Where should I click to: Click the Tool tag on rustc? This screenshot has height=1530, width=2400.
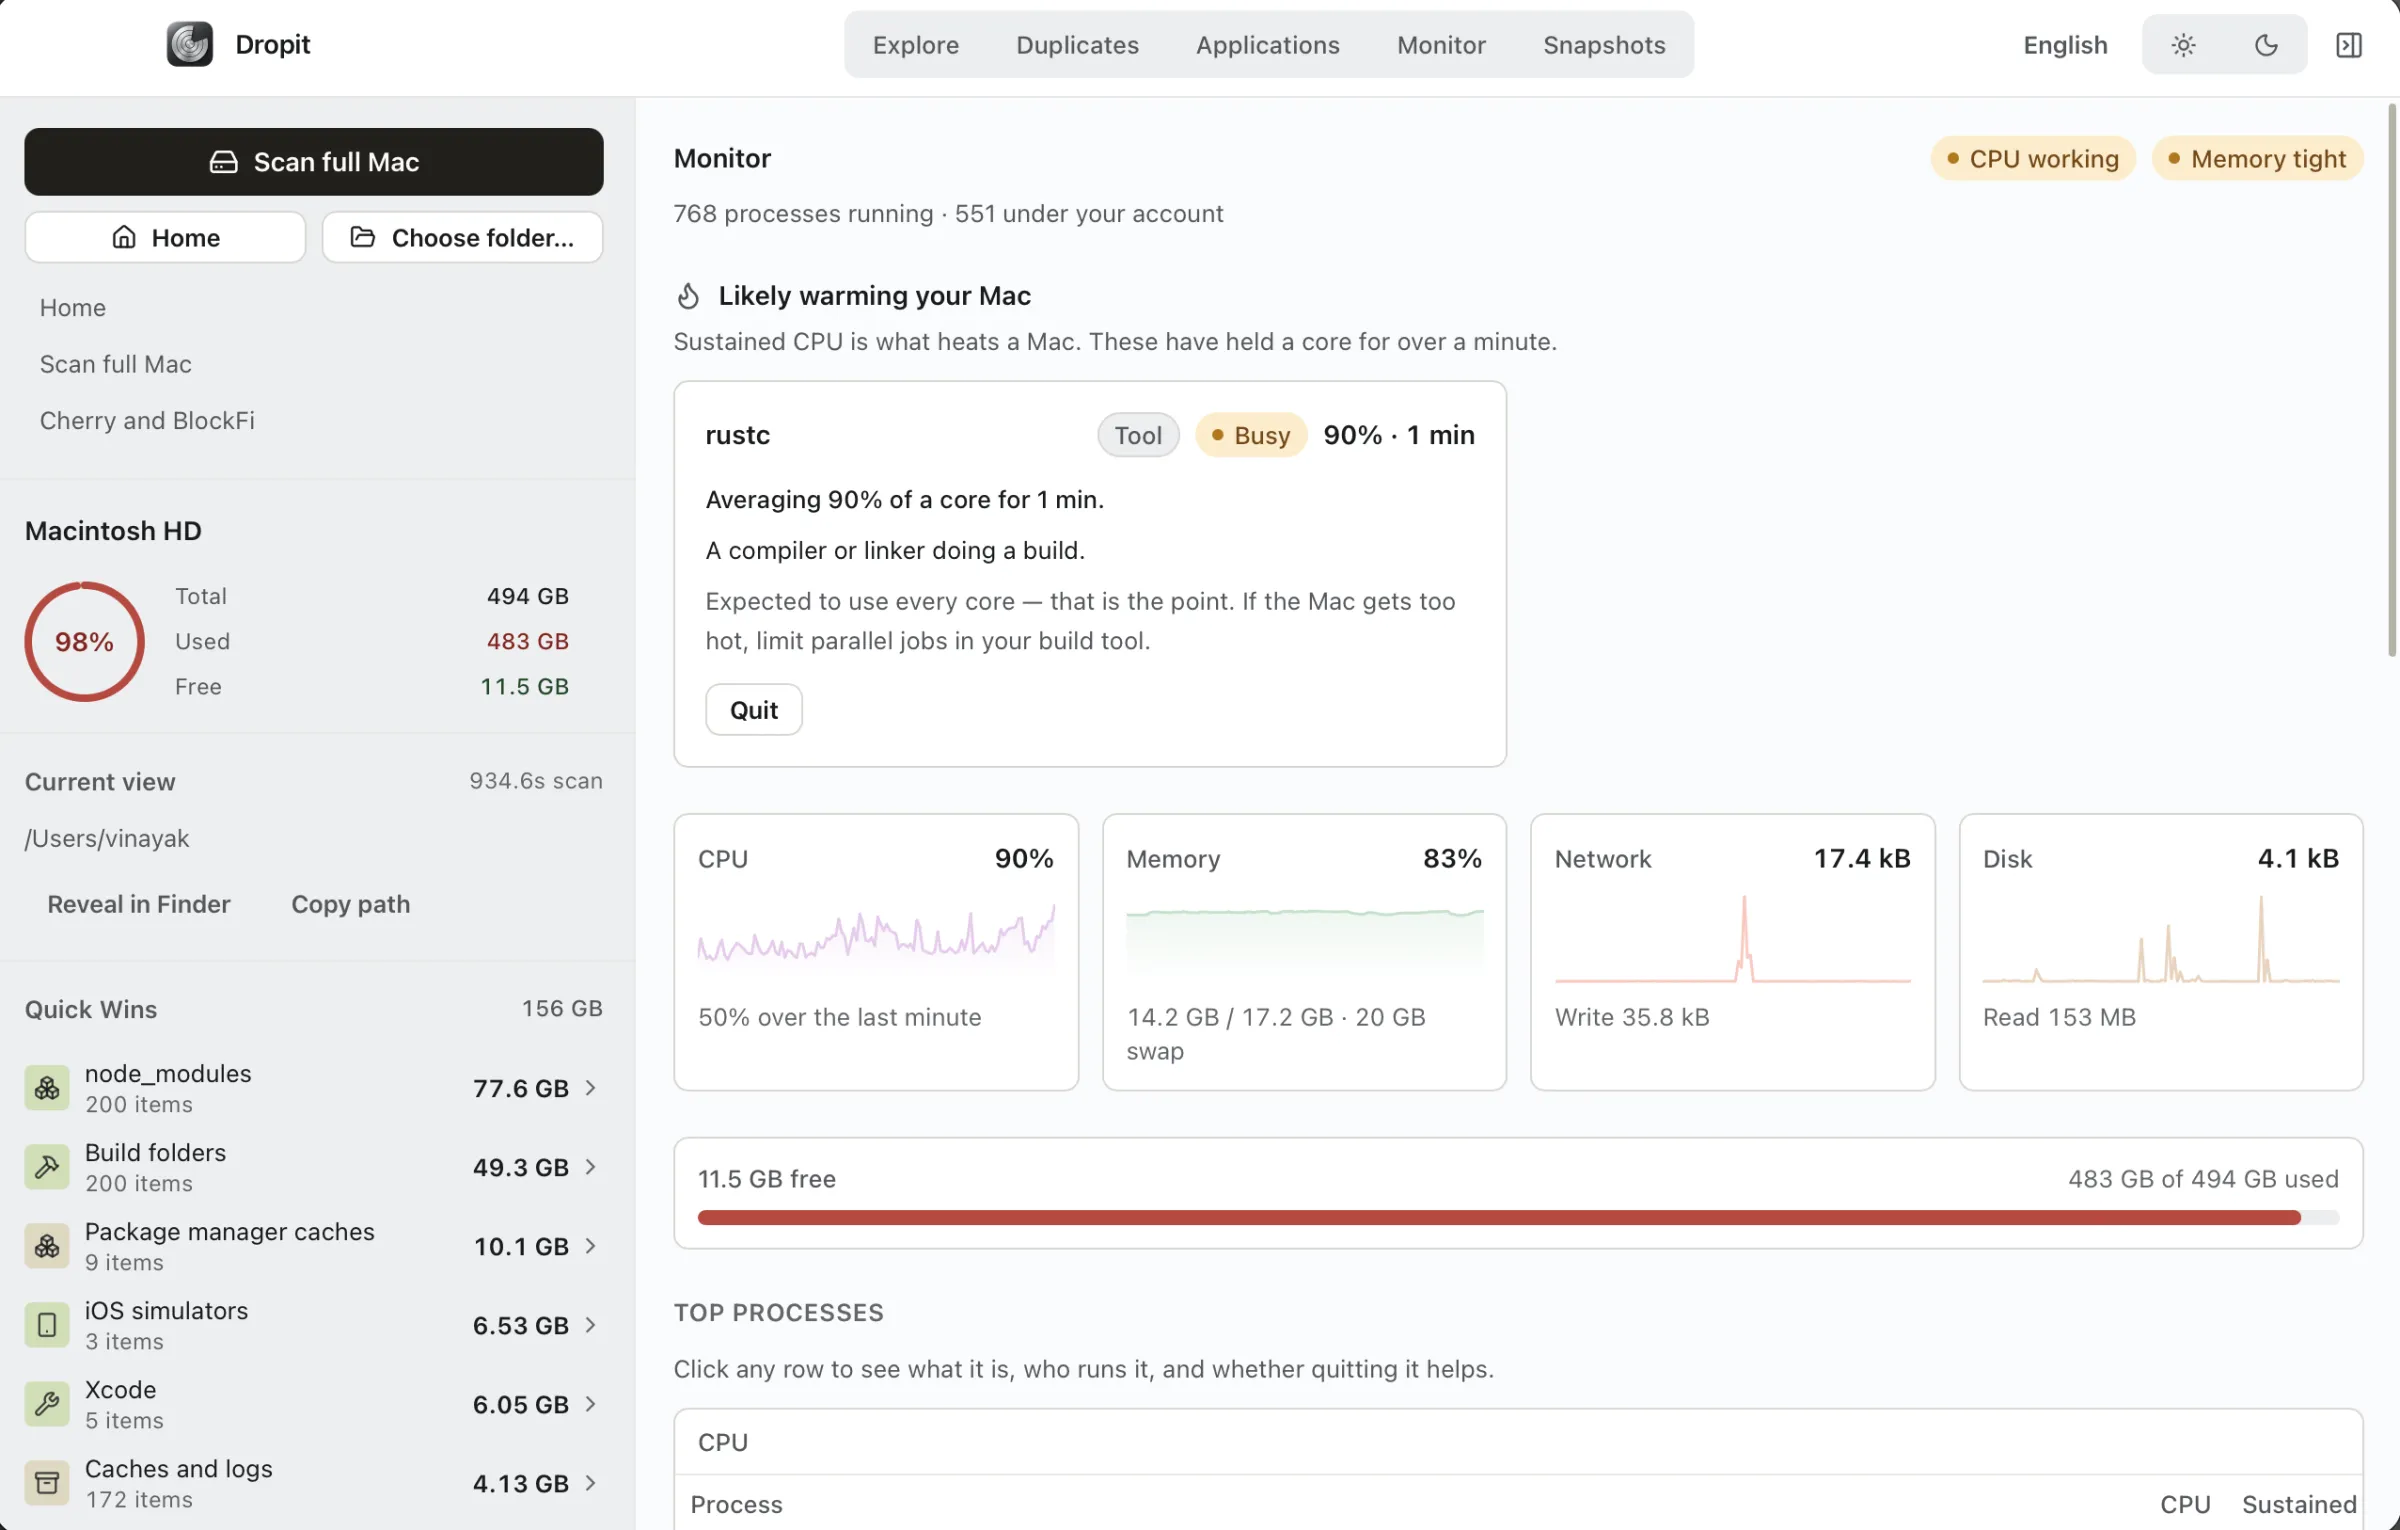(x=1138, y=435)
